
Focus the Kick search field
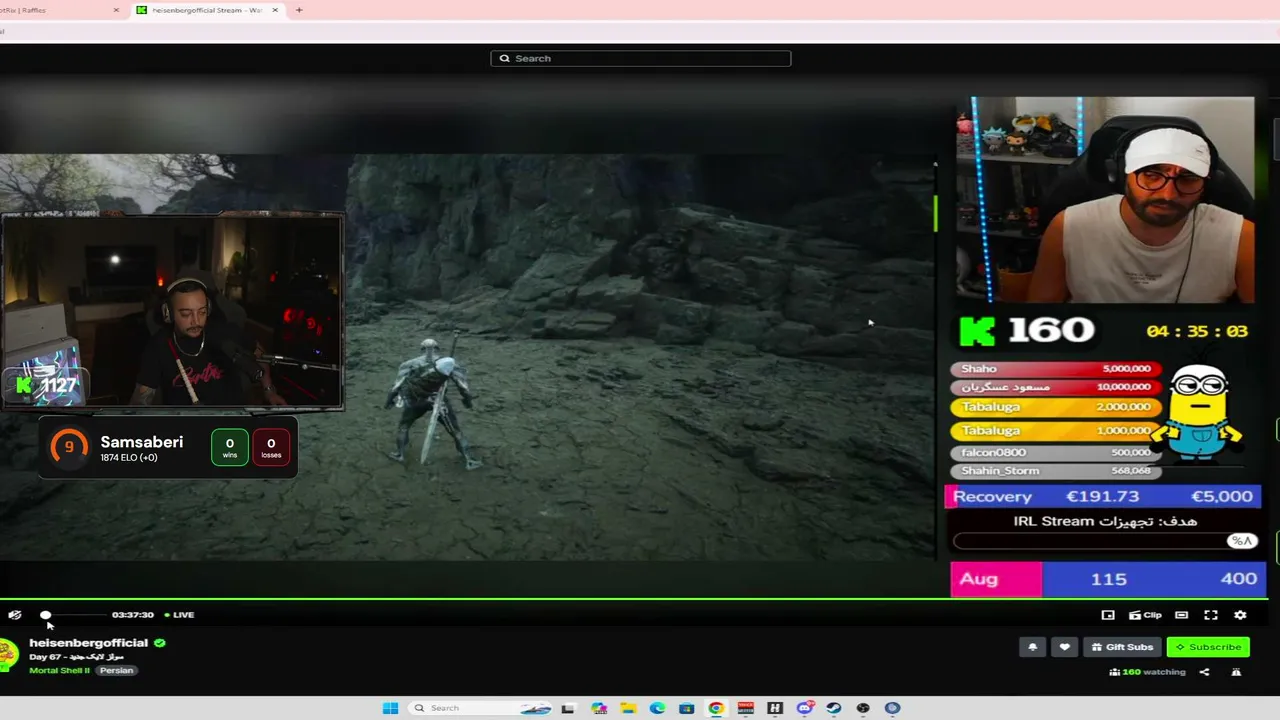click(641, 58)
